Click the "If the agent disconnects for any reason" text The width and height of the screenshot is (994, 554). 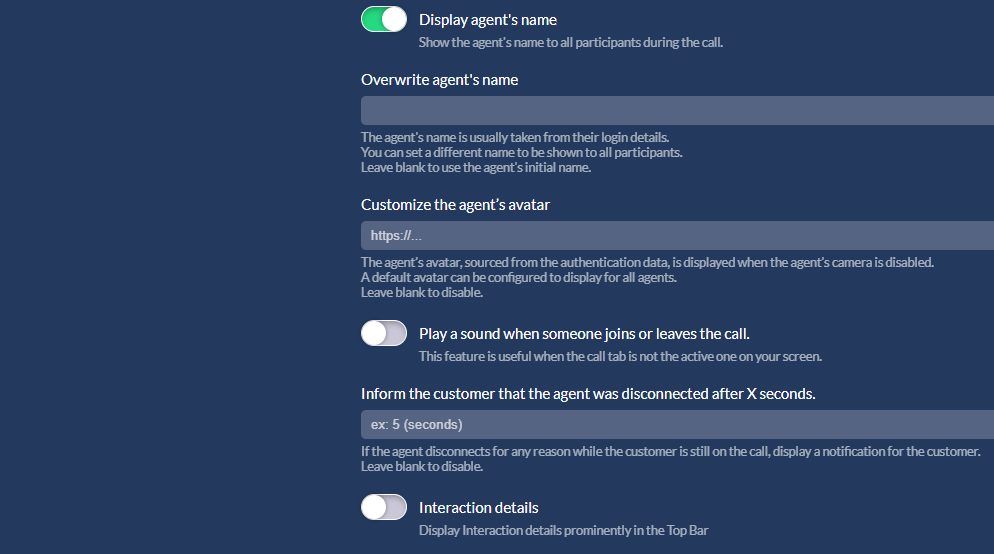670,451
